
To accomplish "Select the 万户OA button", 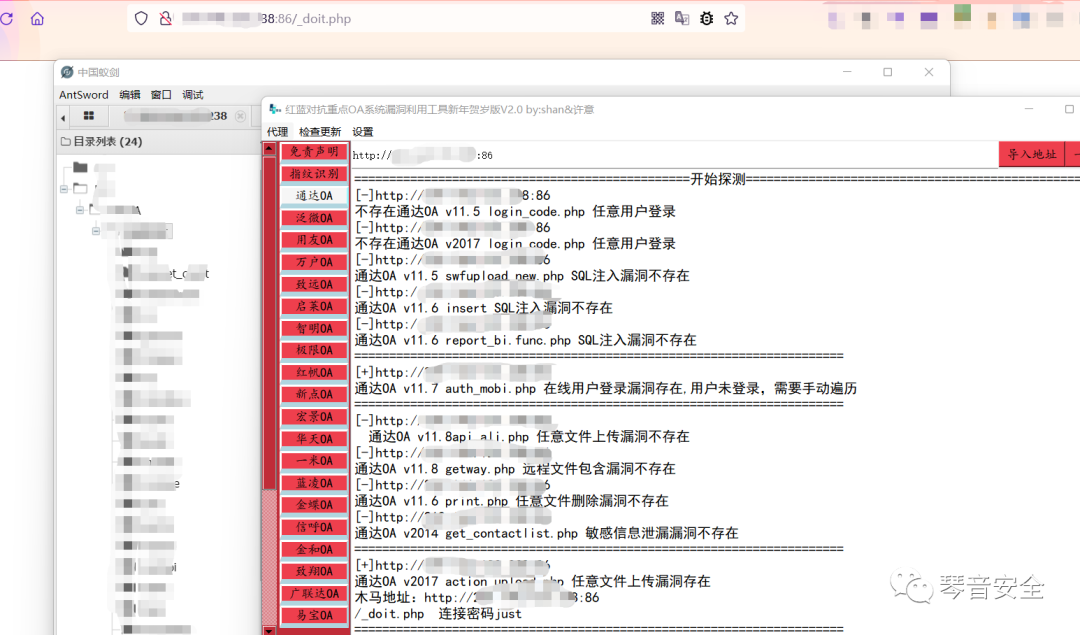I will (x=314, y=262).
